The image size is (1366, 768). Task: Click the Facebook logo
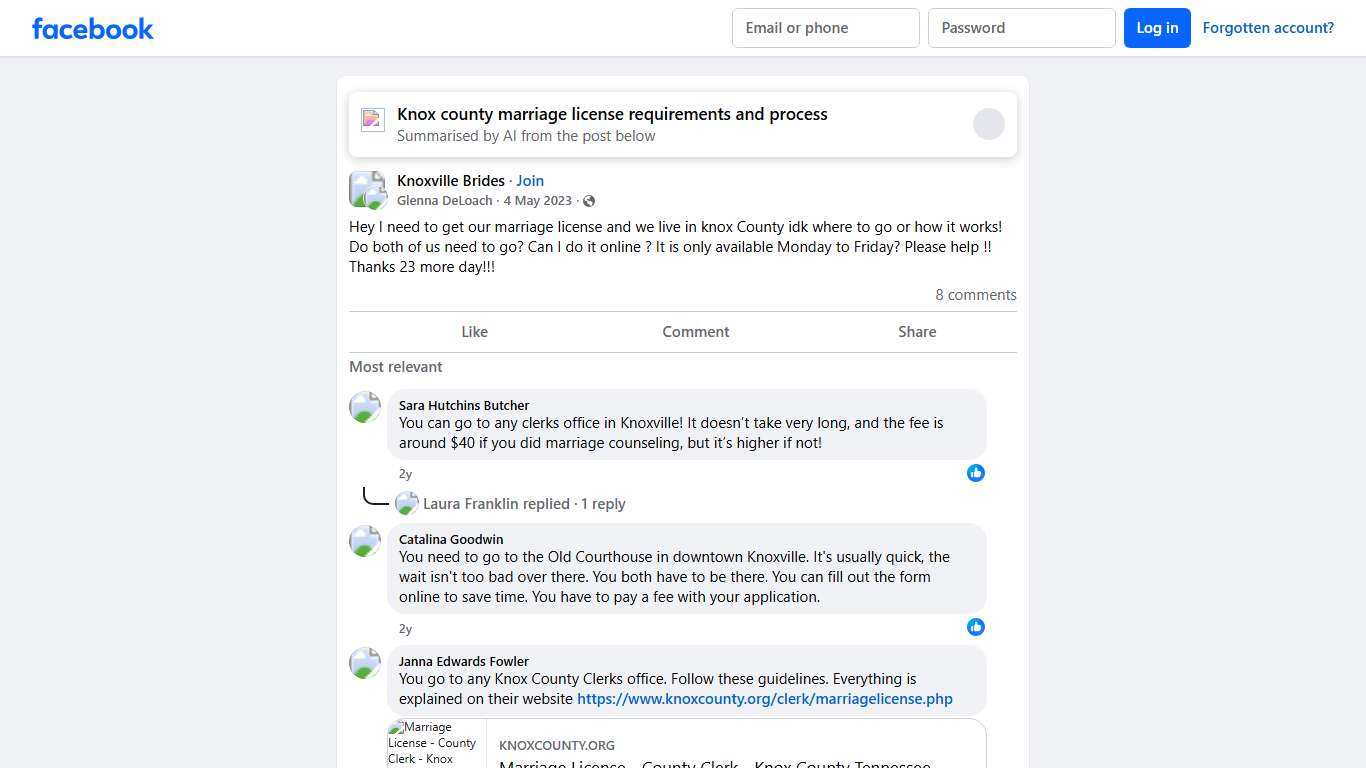[93, 28]
